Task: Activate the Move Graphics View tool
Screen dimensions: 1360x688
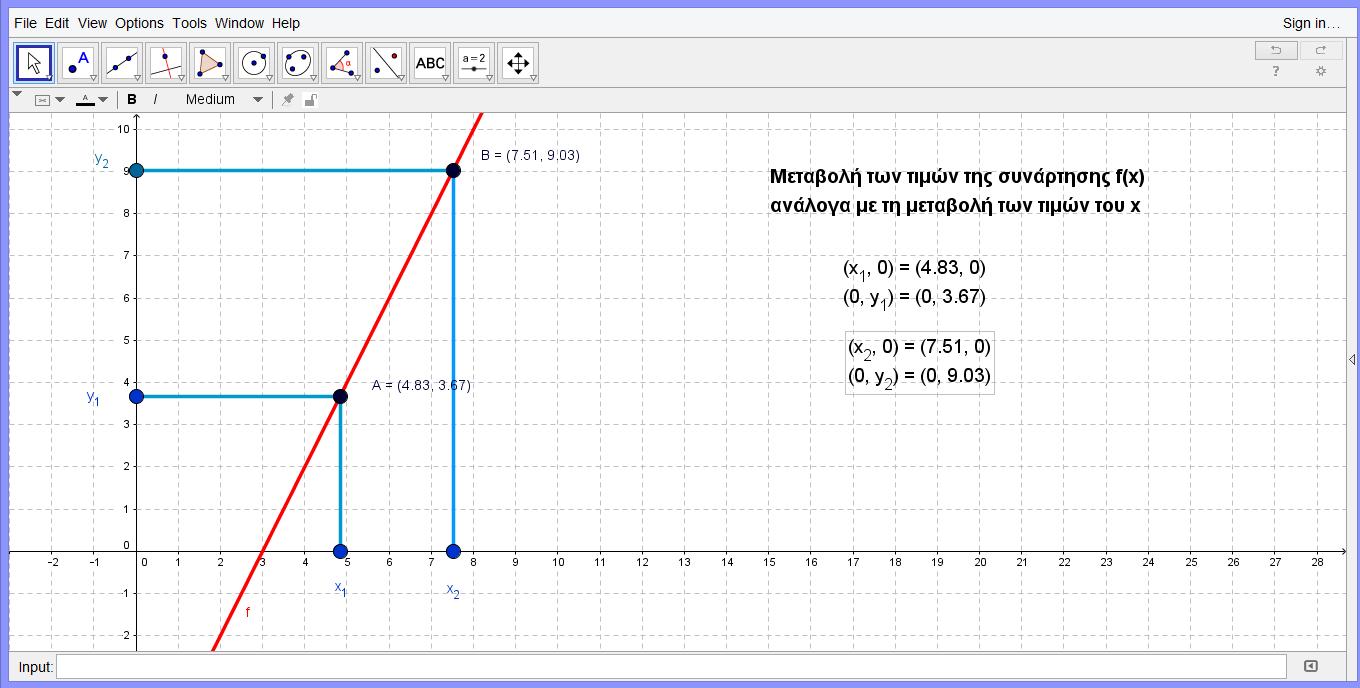Action: (x=518, y=63)
